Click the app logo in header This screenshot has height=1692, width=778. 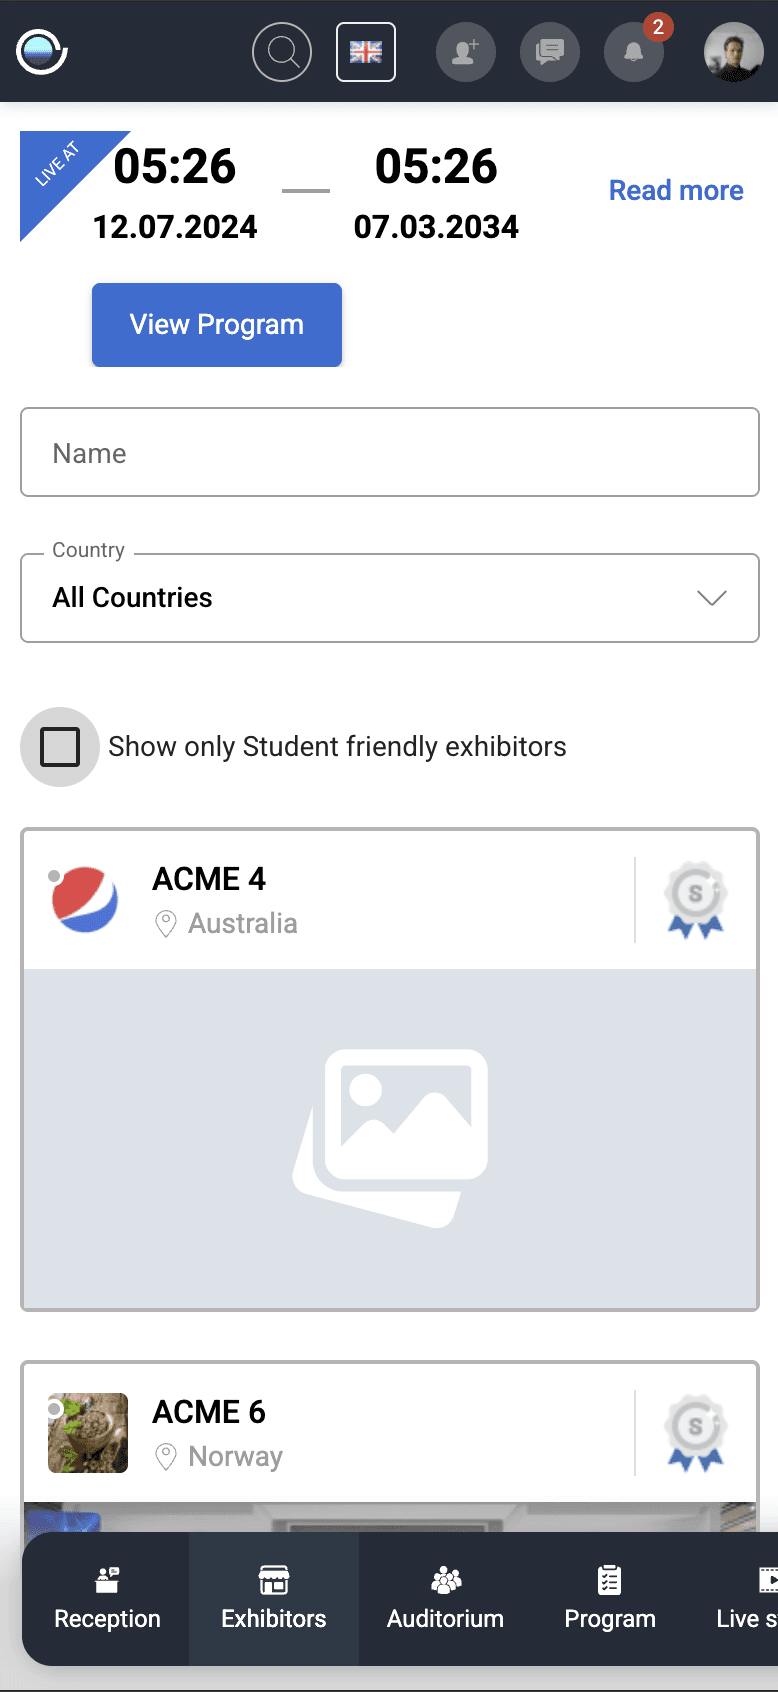coord(42,52)
